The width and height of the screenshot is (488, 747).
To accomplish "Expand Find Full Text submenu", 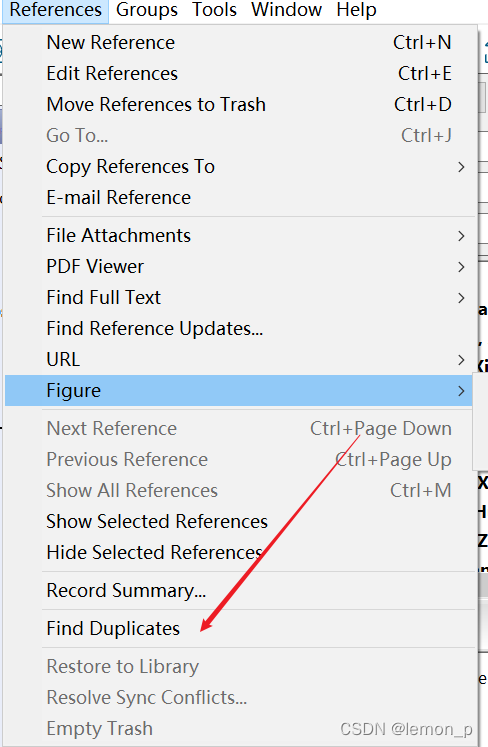I will [238, 297].
